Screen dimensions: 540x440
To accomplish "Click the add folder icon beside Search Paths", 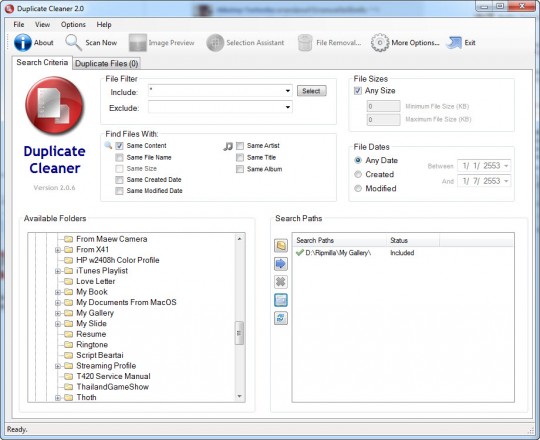I will (x=281, y=246).
